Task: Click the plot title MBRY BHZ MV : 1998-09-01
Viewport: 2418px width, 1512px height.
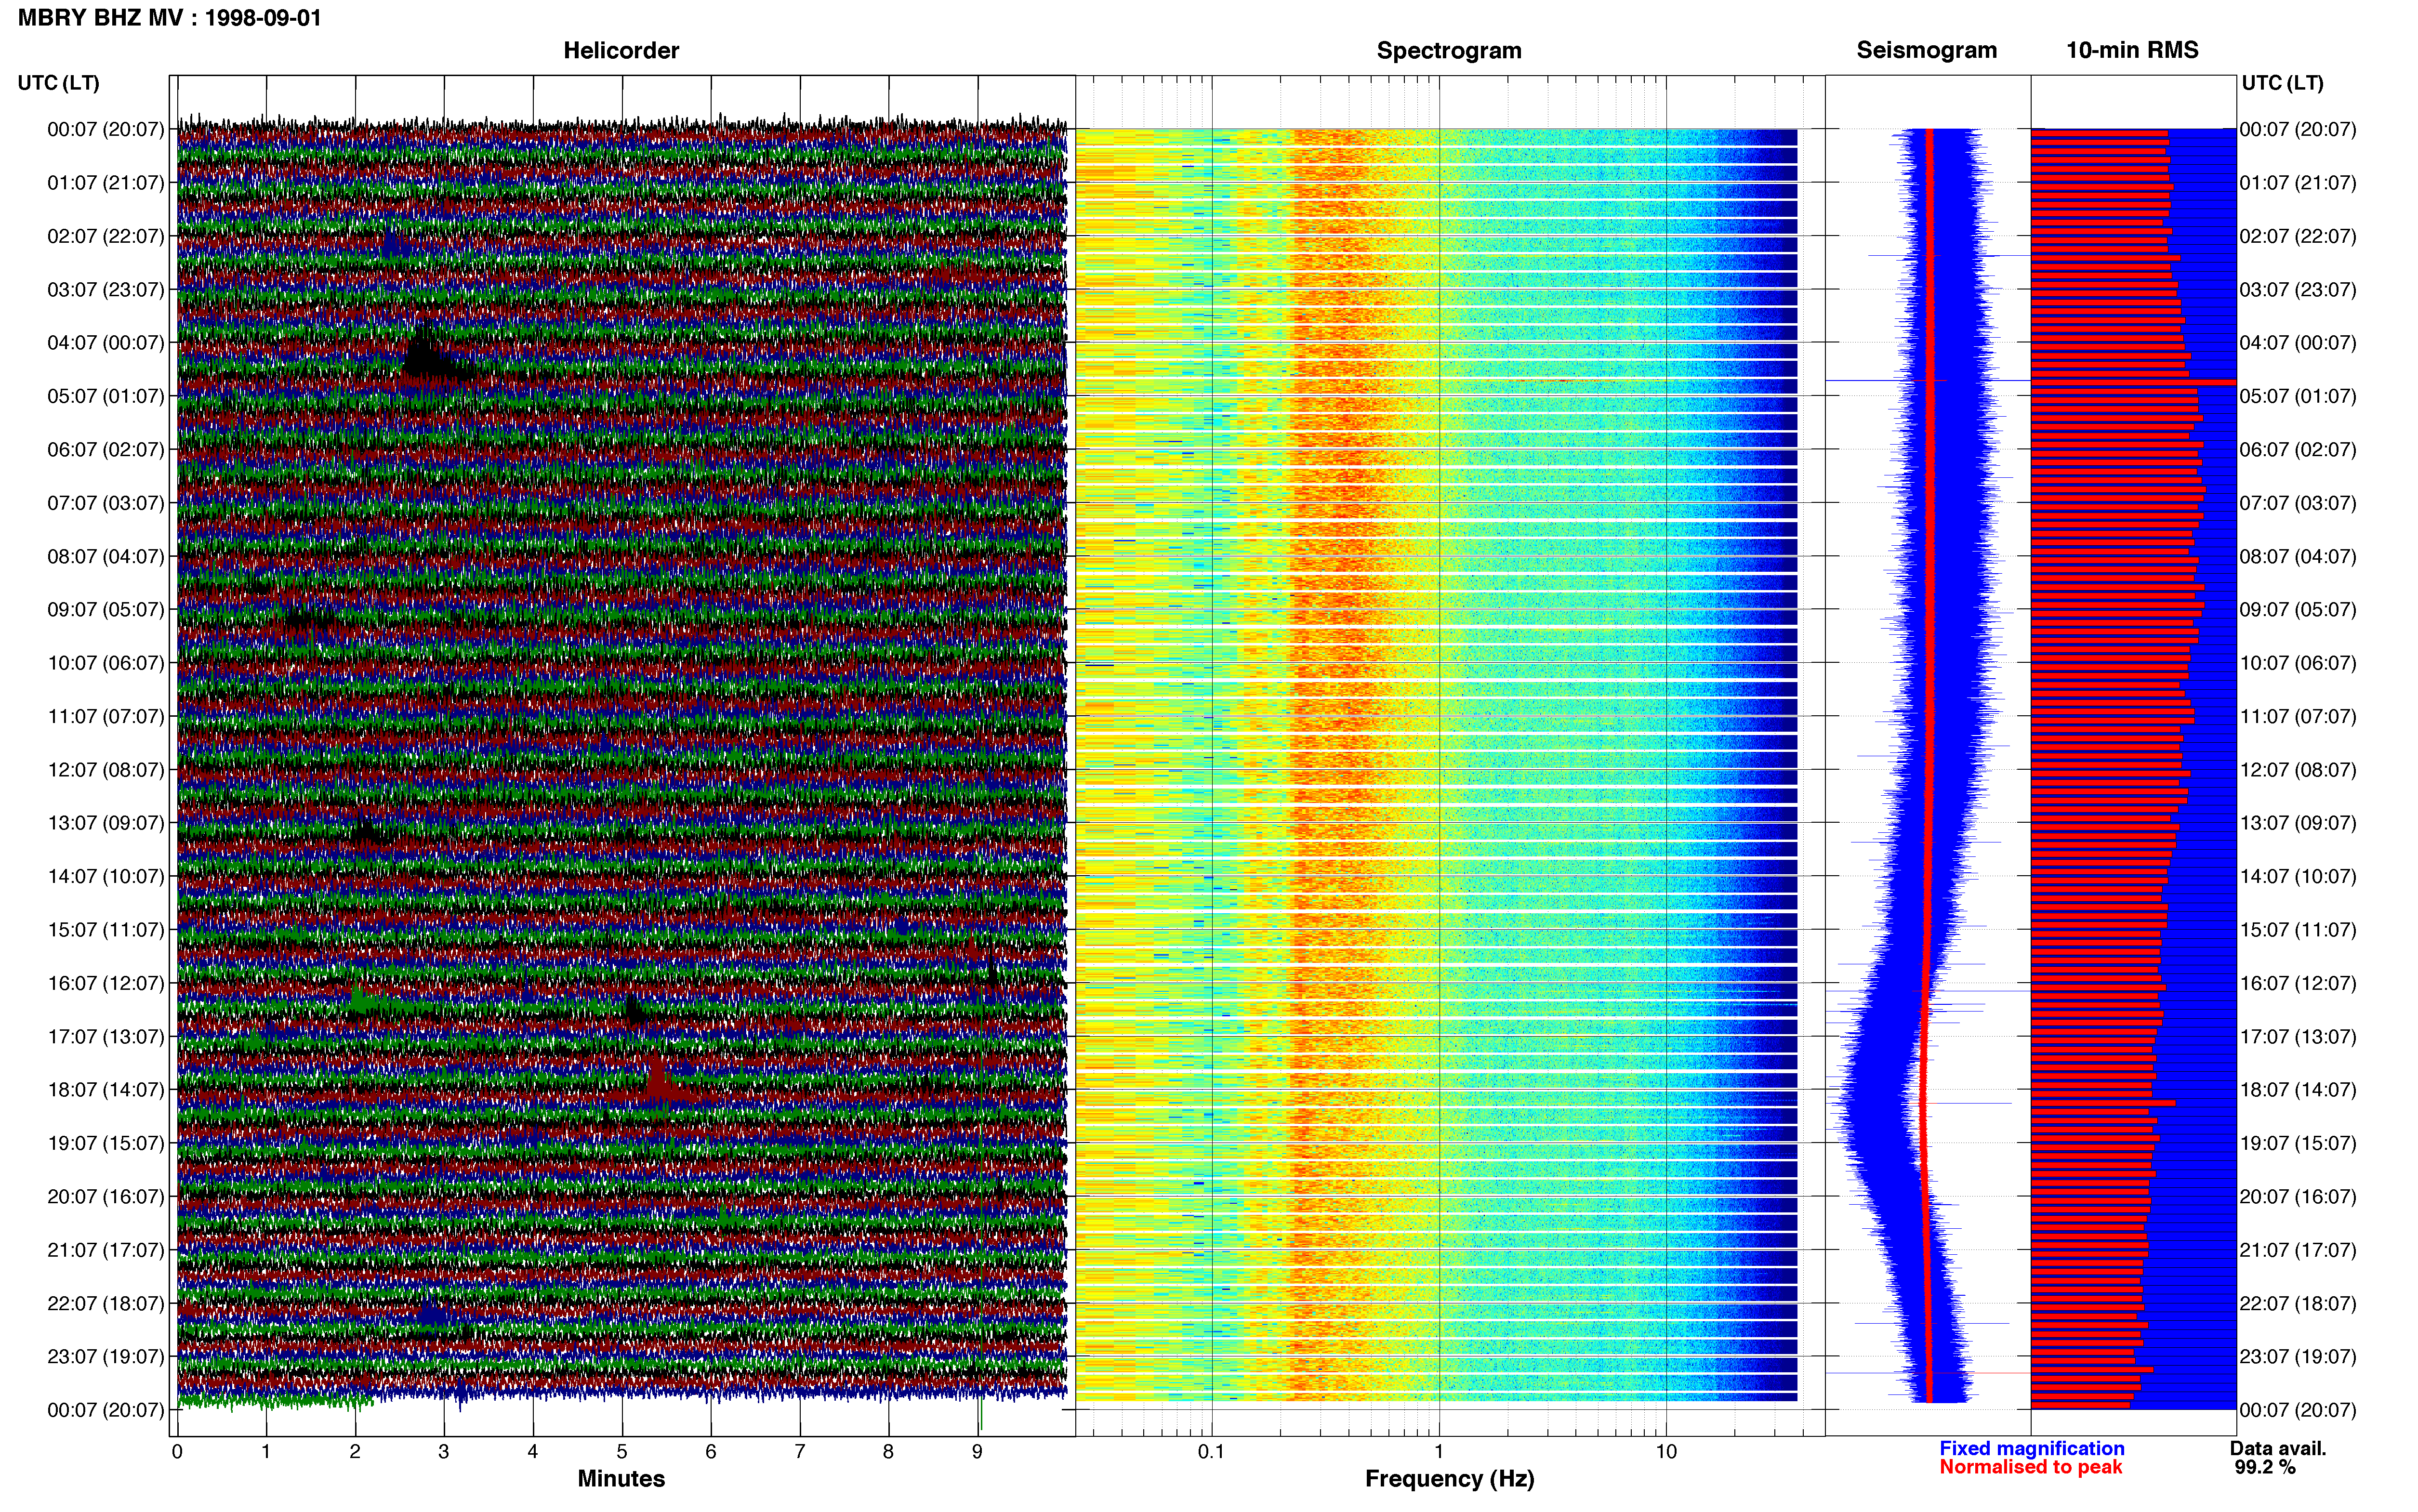Action: (170, 17)
